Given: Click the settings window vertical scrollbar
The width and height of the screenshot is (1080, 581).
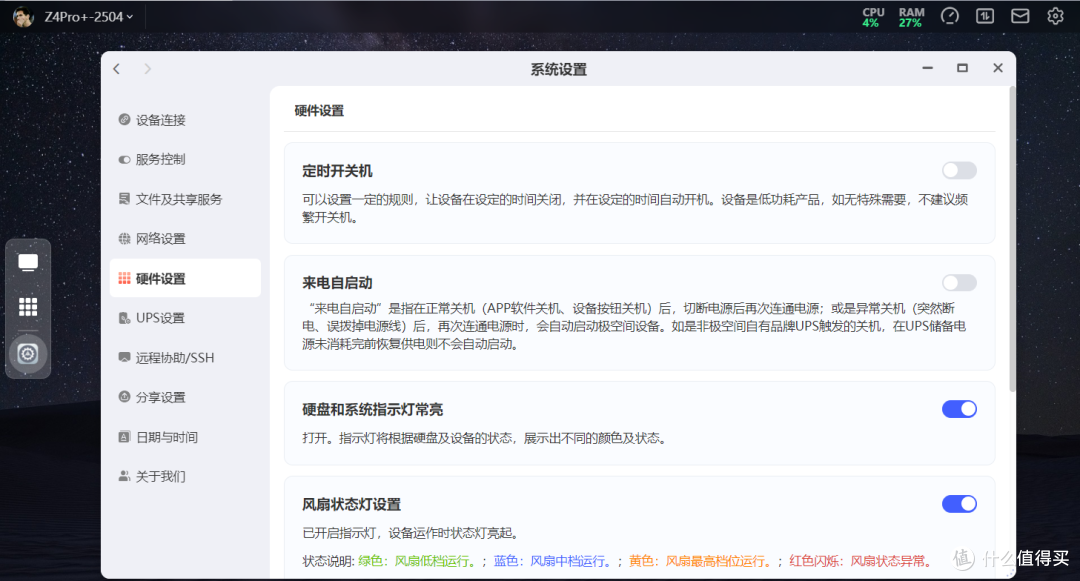Looking at the screenshot, I should pos(1012,239).
